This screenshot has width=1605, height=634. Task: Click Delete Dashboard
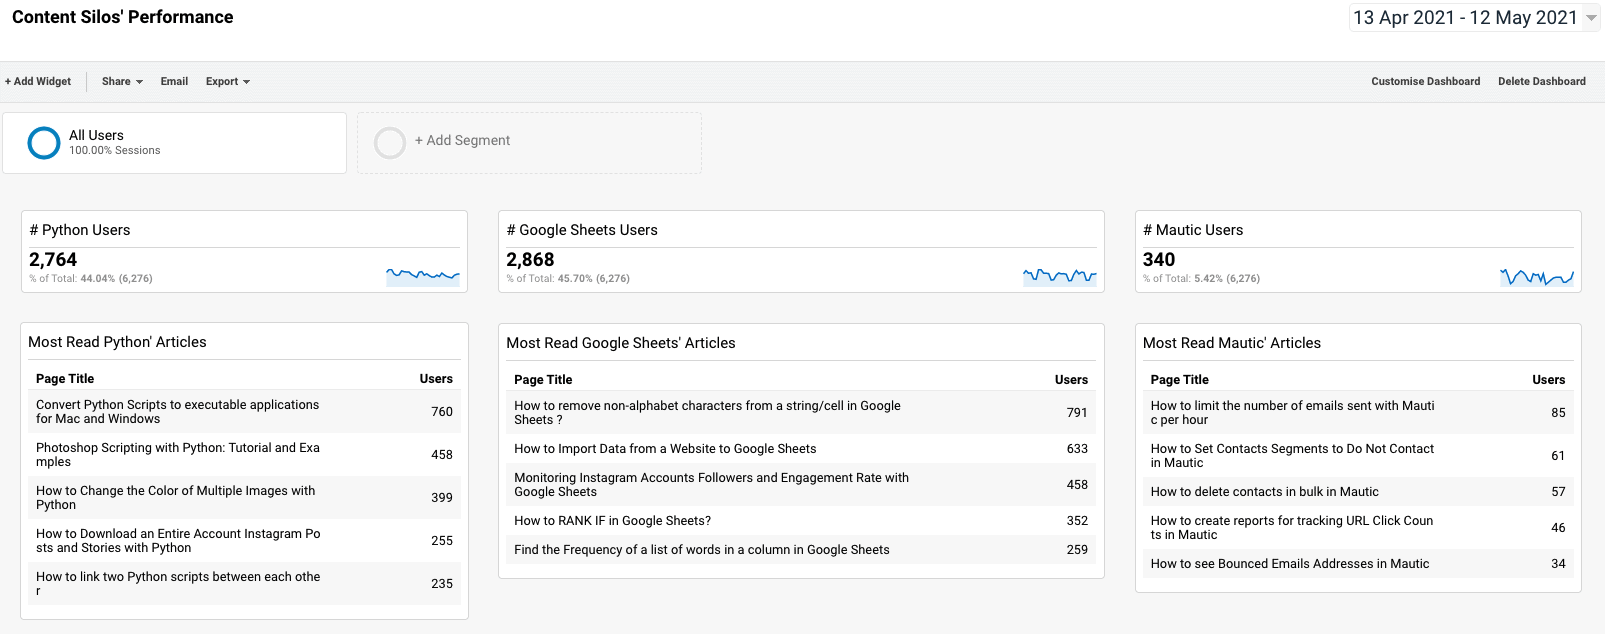(x=1541, y=82)
